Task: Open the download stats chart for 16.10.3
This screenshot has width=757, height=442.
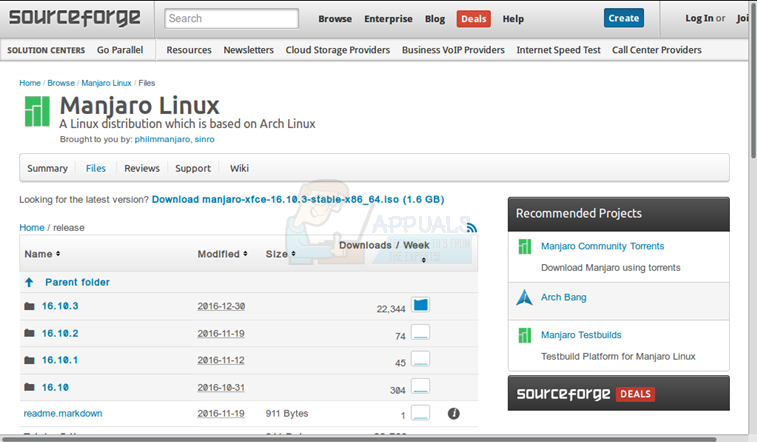Action: 421,305
